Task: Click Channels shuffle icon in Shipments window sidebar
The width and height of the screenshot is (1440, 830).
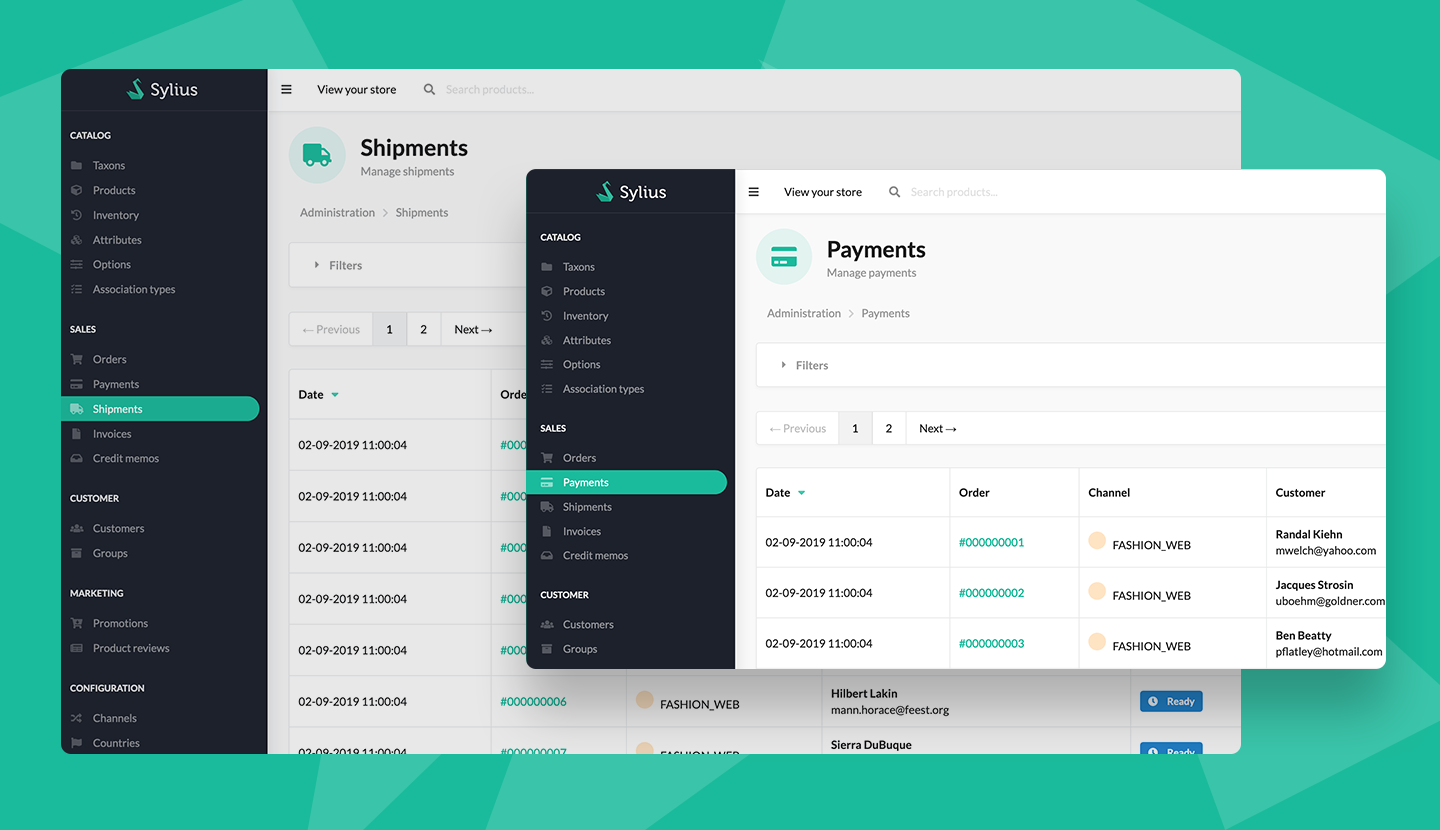Action: point(77,718)
